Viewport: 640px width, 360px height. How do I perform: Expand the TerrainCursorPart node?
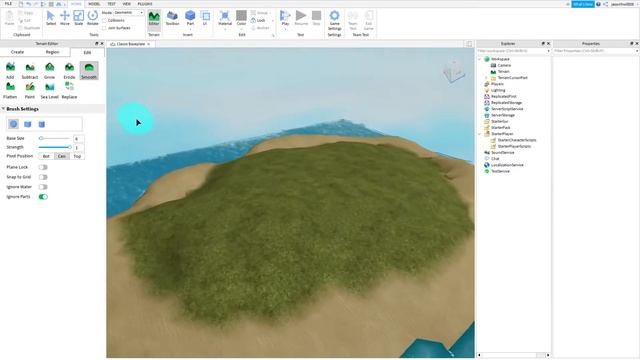click(x=486, y=78)
